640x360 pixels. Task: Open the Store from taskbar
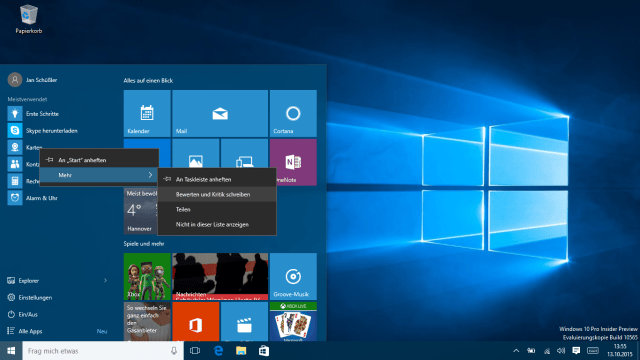pos(264,351)
